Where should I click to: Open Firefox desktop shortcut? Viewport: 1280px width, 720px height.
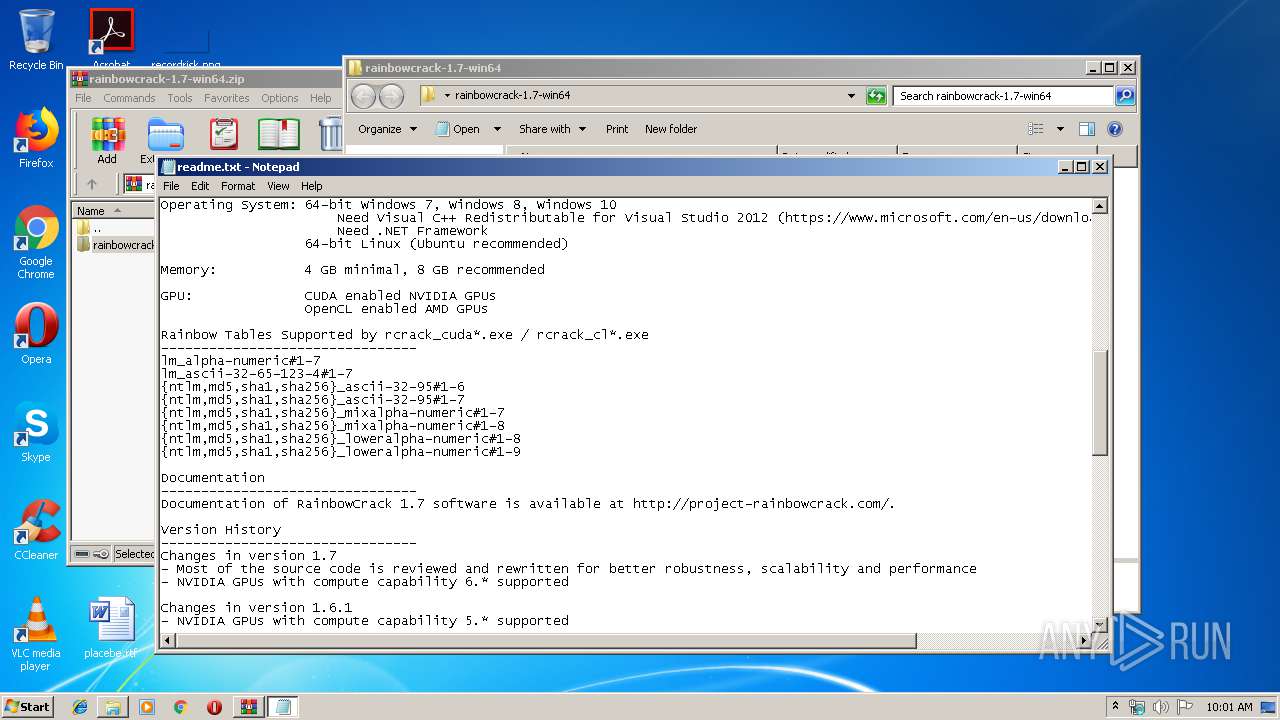click(x=36, y=138)
